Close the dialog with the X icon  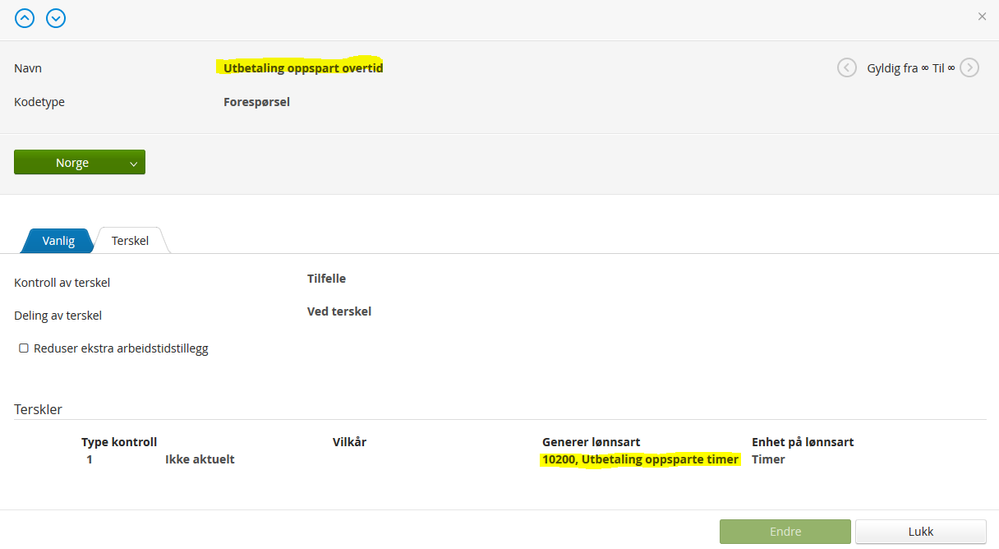pyautogui.click(x=981, y=17)
